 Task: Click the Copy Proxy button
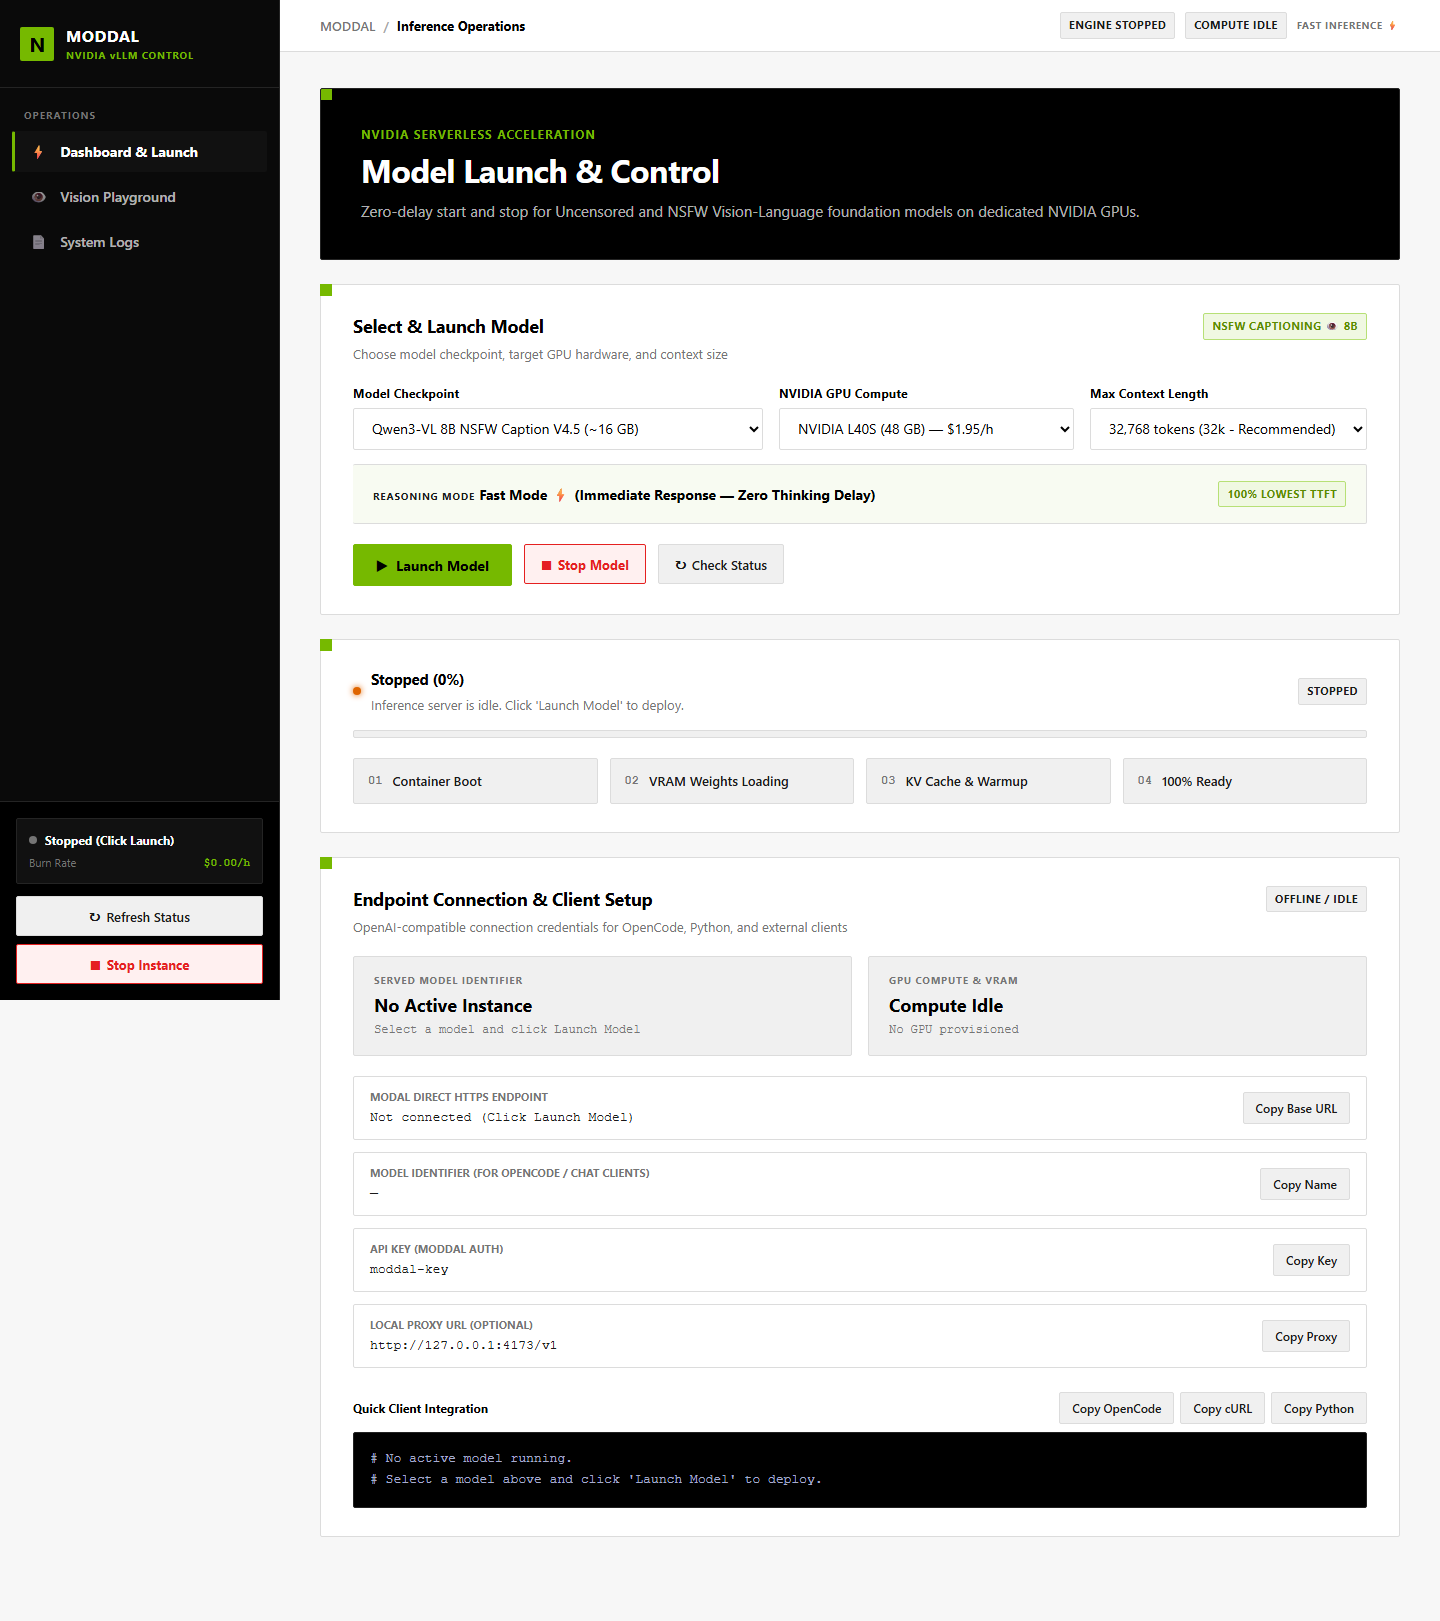point(1306,1336)
